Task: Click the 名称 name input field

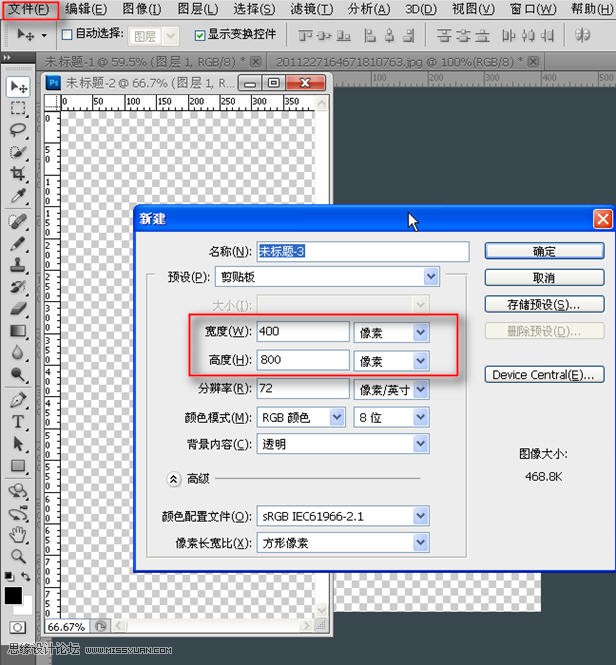Action: coord(363,251)
